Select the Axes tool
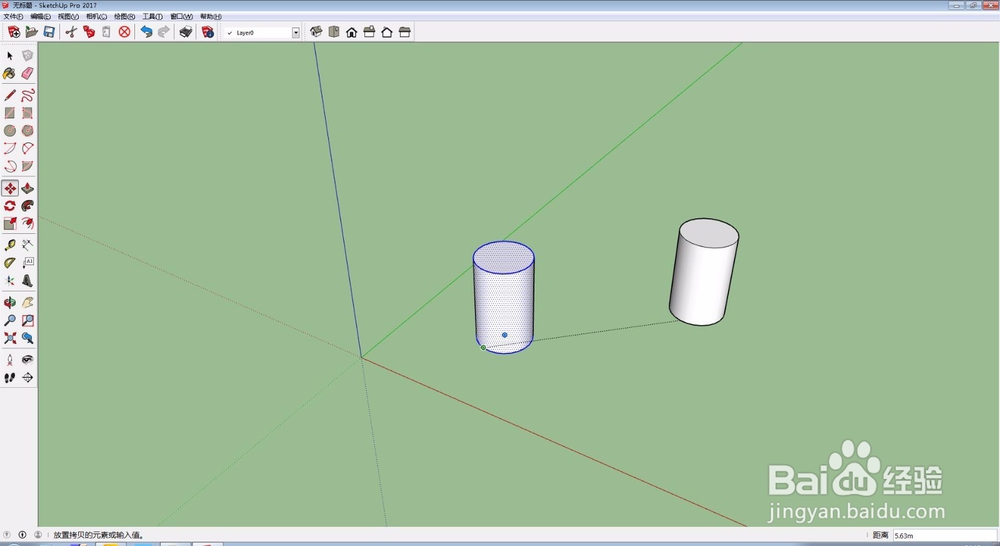Viewport: 1000px width, 546px height. [10, 281]
